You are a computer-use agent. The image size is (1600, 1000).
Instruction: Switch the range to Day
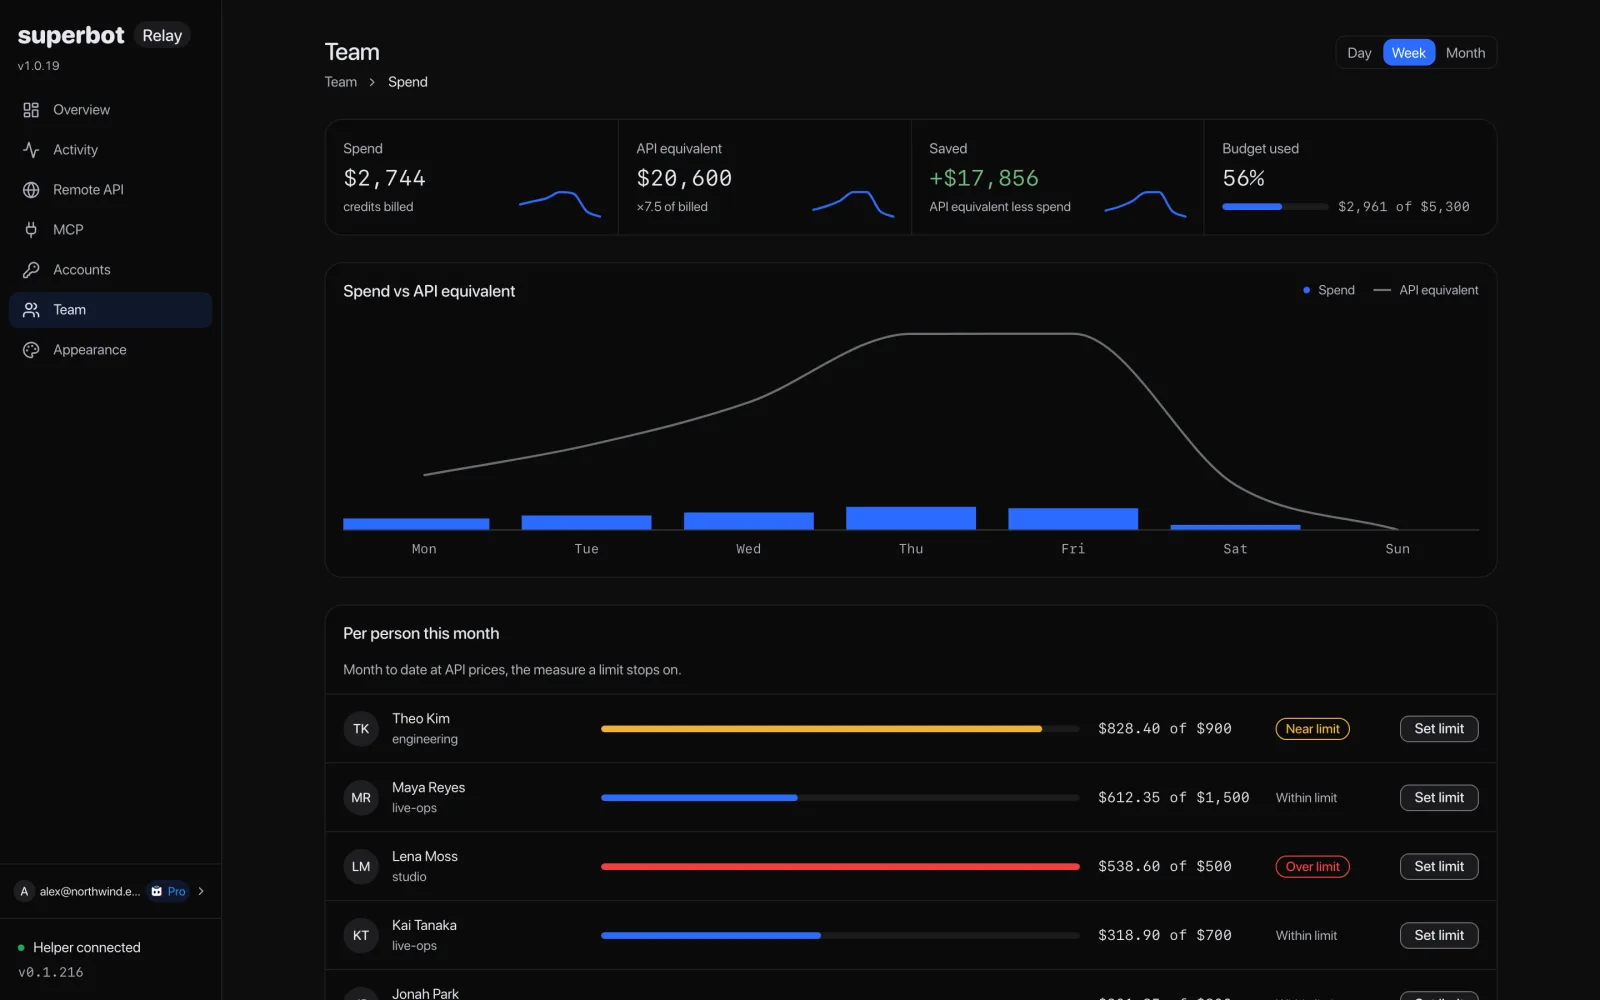(x=1359, y=53)
